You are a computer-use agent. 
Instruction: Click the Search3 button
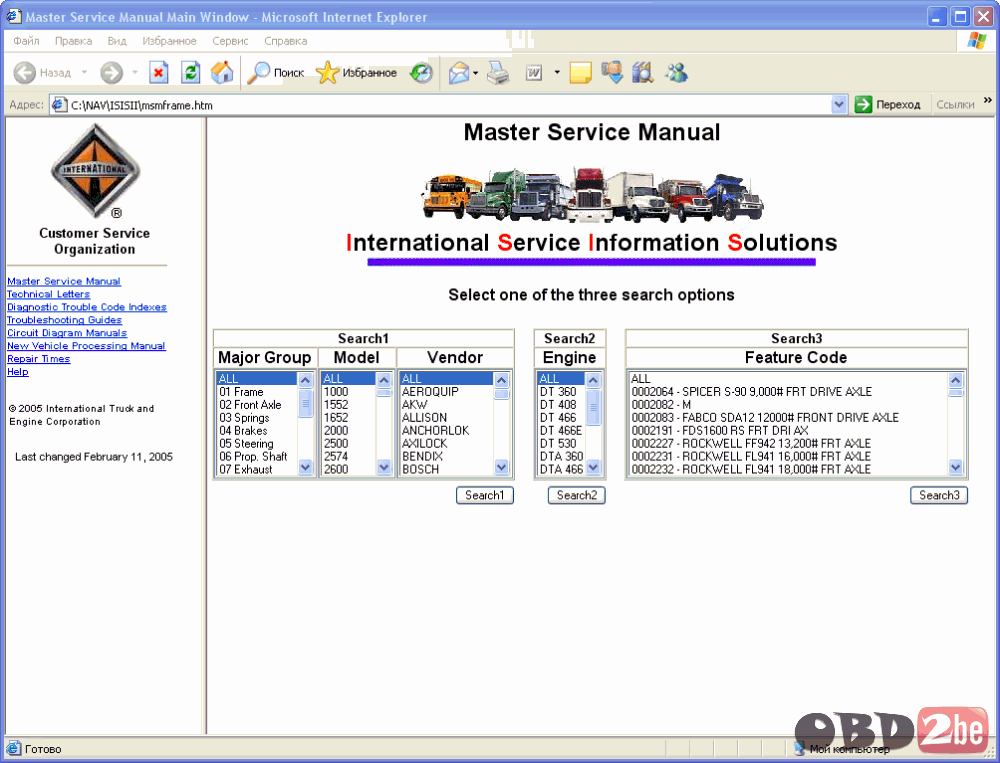pos(939,495)
